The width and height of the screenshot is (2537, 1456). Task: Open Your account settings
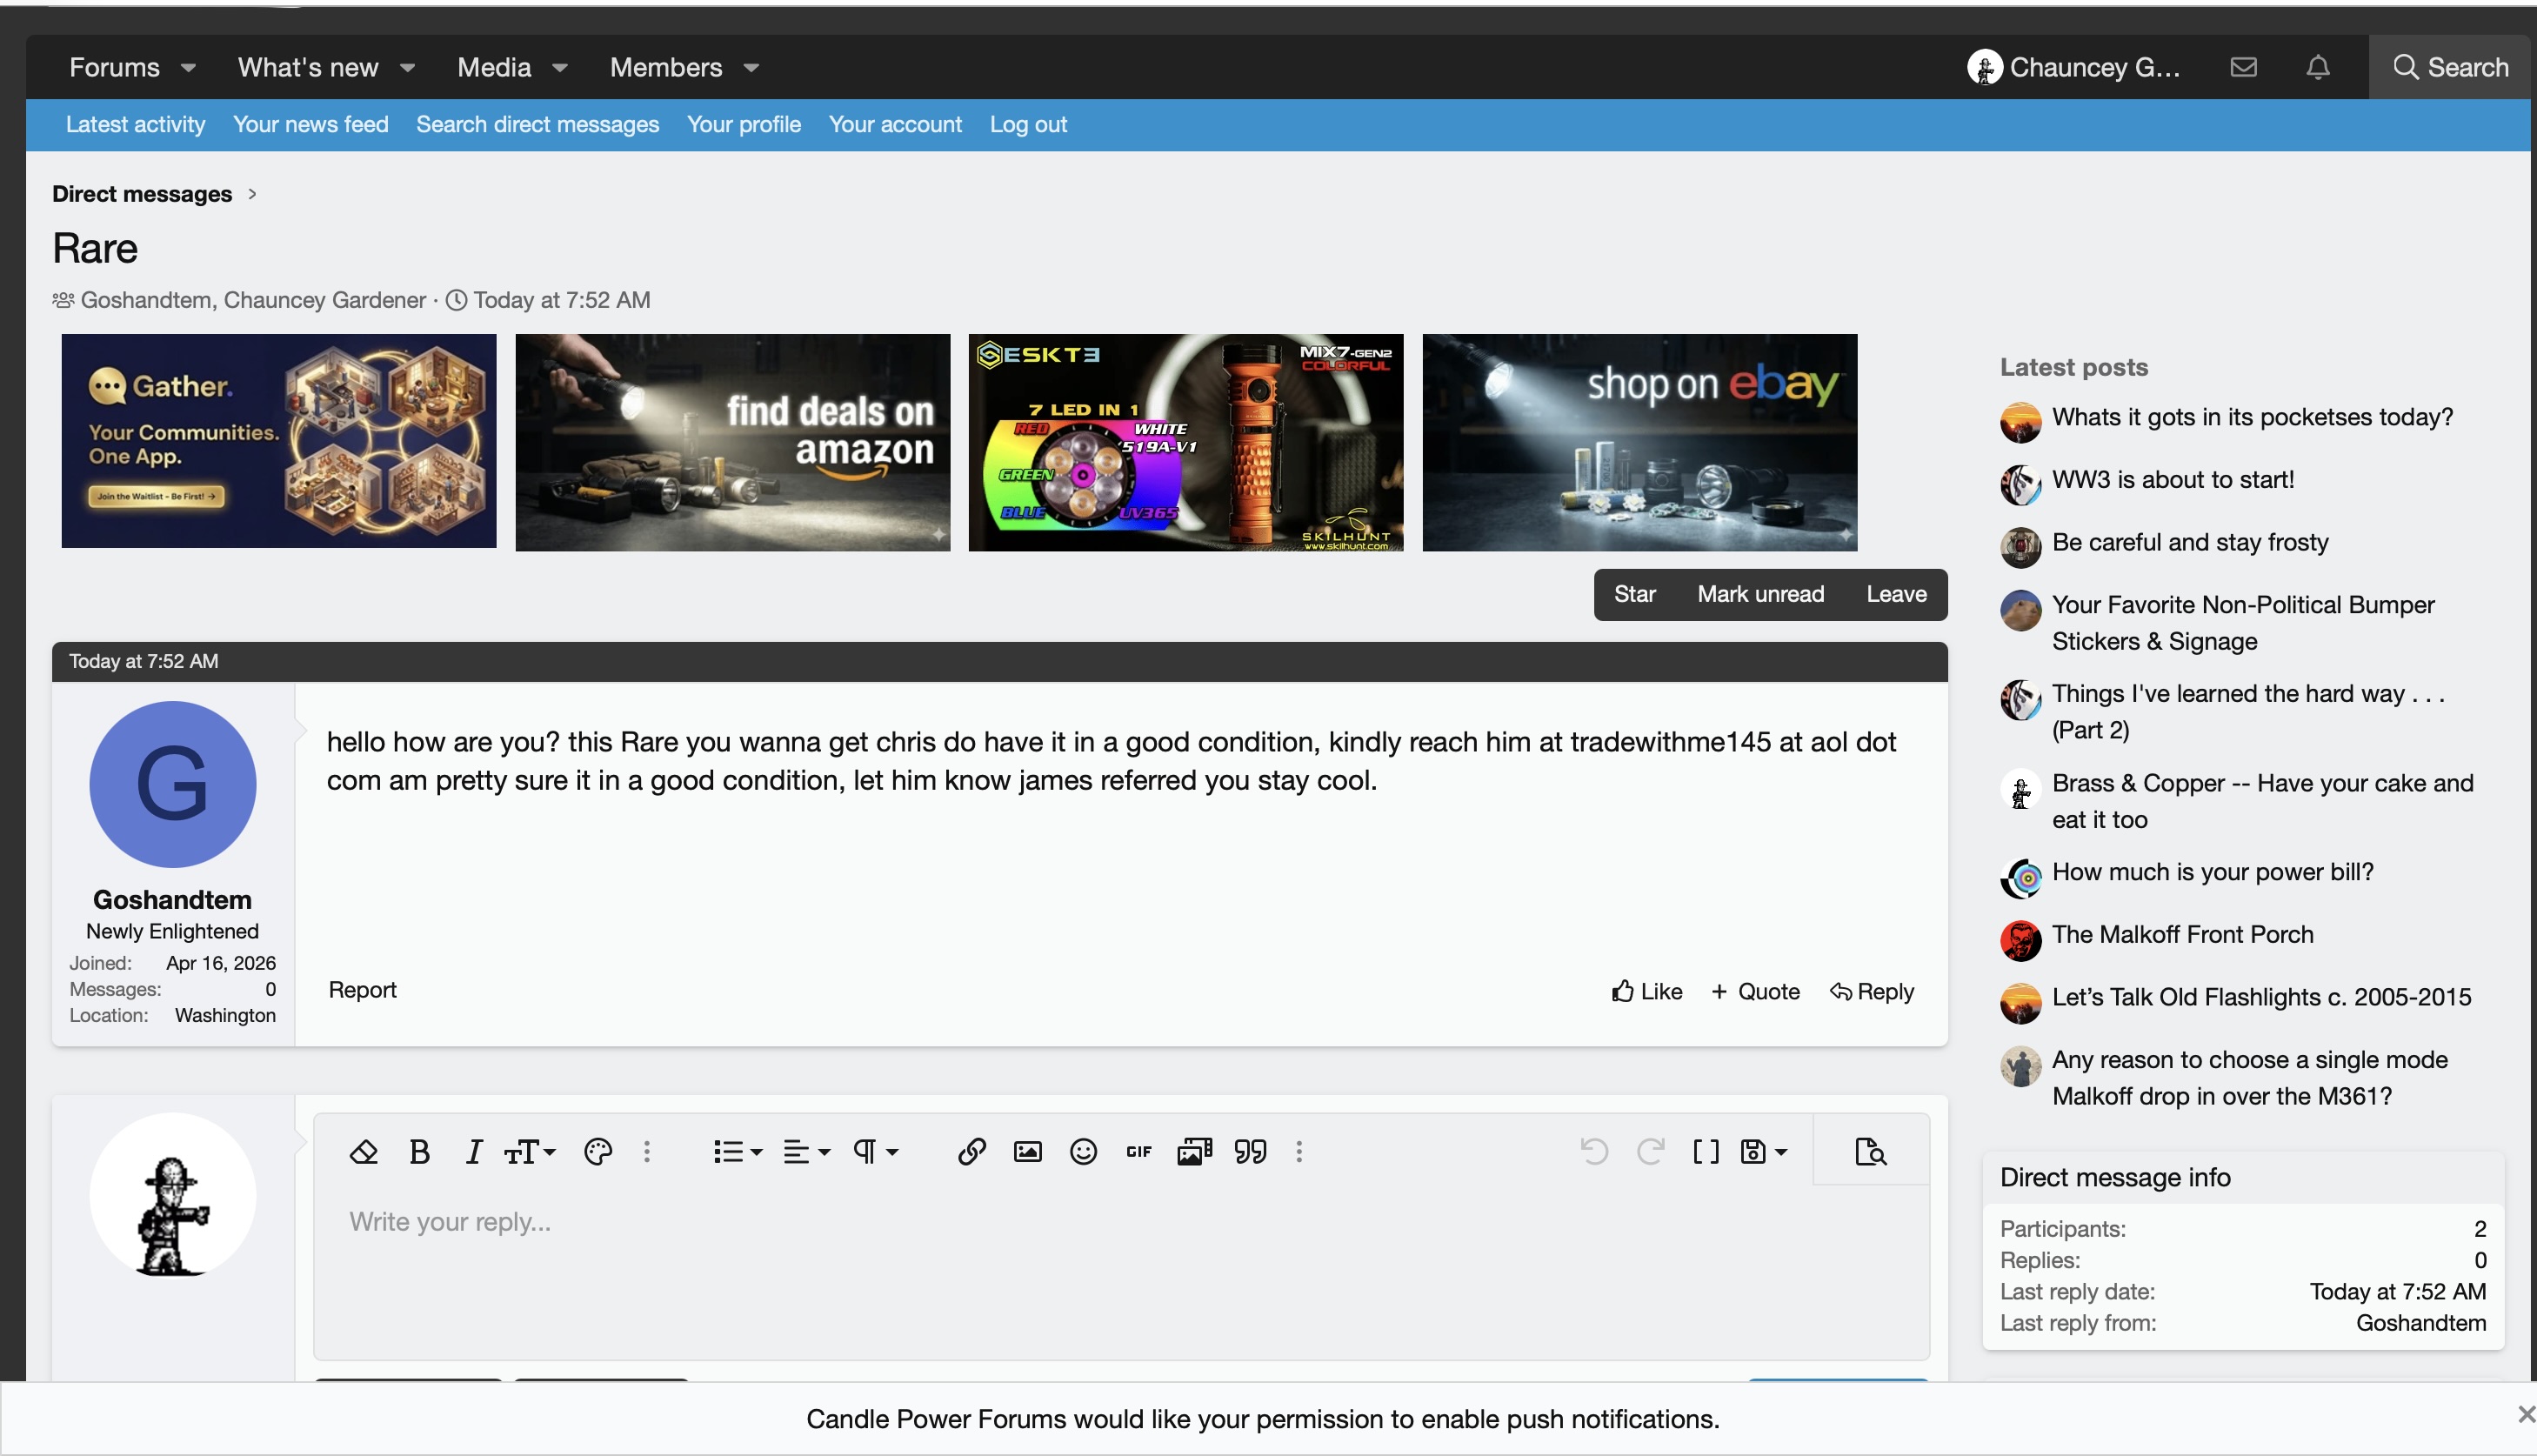895,124
